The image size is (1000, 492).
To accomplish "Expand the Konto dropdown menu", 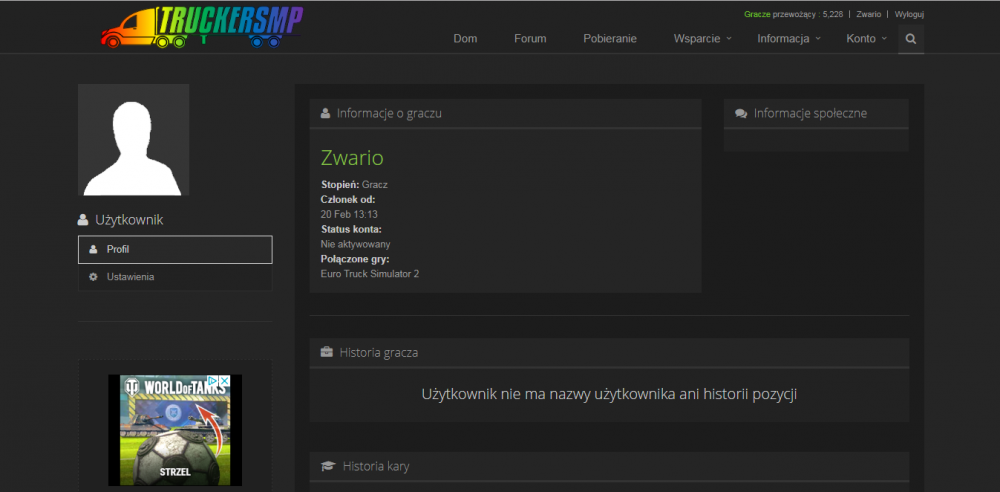I will click(x=866, y=39).
